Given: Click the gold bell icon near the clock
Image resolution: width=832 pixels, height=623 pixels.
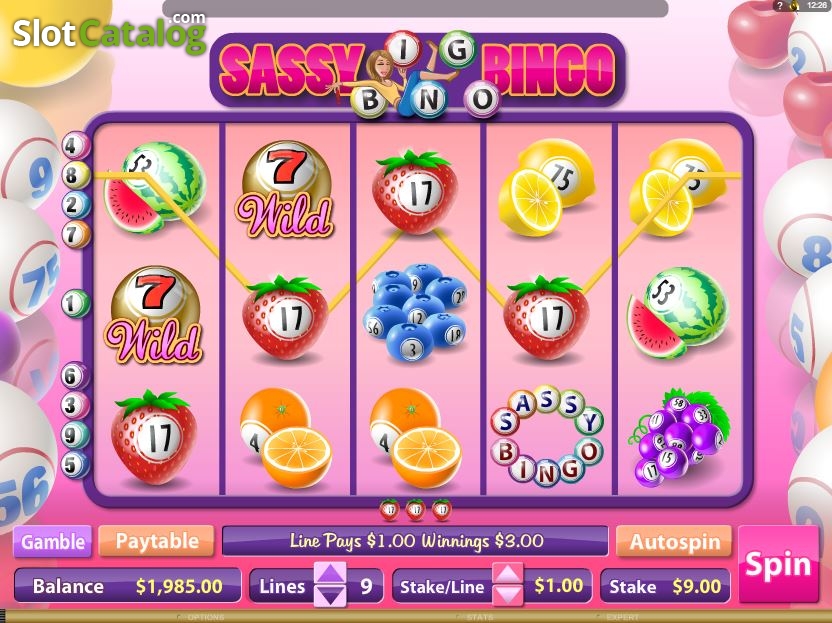Looking at the screenshot, I should point(794,5).
